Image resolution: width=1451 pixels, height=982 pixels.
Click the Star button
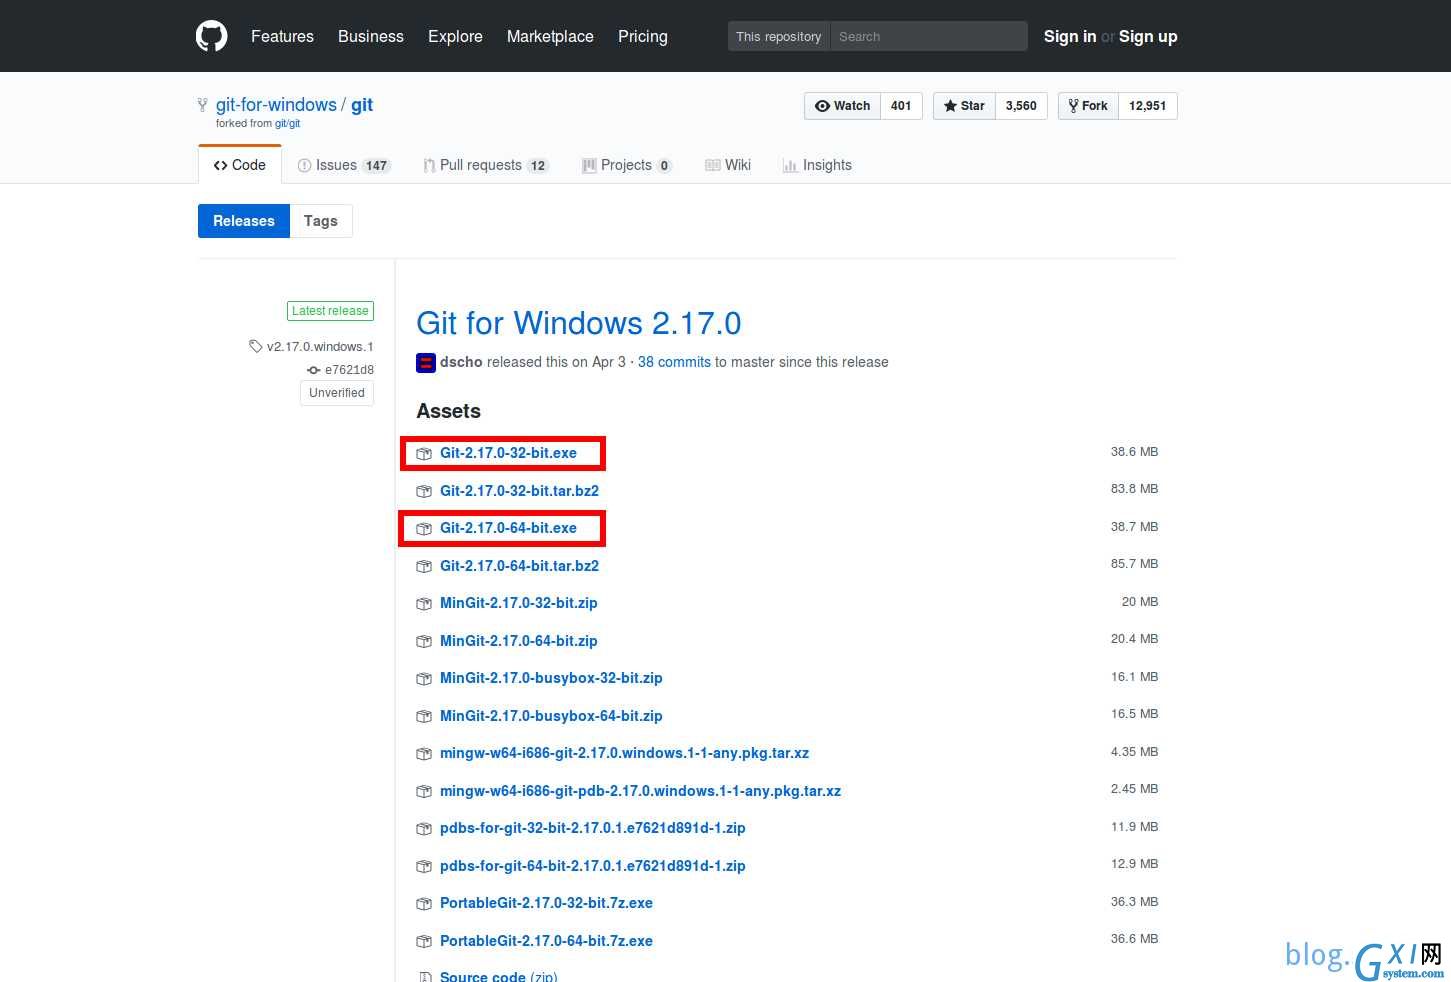coord(964,106)
